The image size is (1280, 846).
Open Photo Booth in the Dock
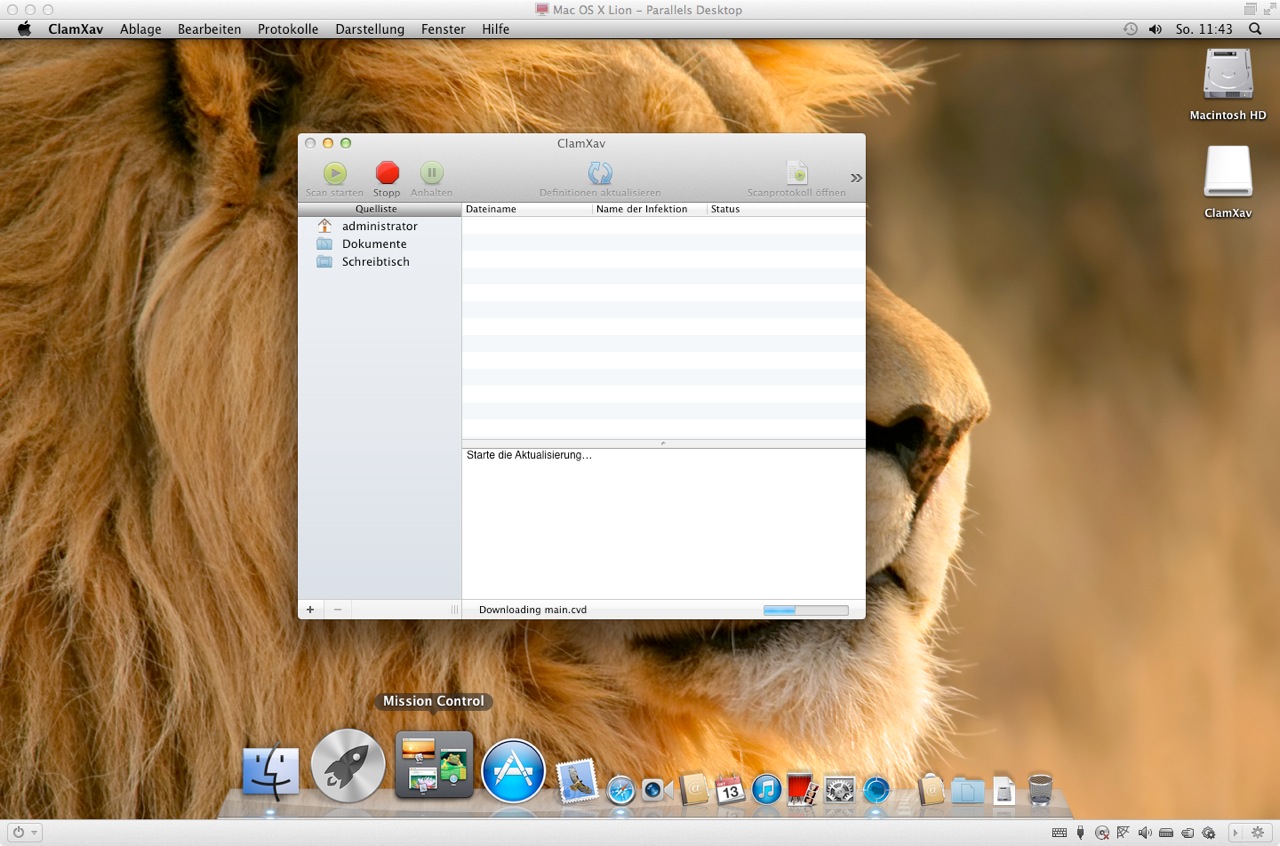(803, 789)
